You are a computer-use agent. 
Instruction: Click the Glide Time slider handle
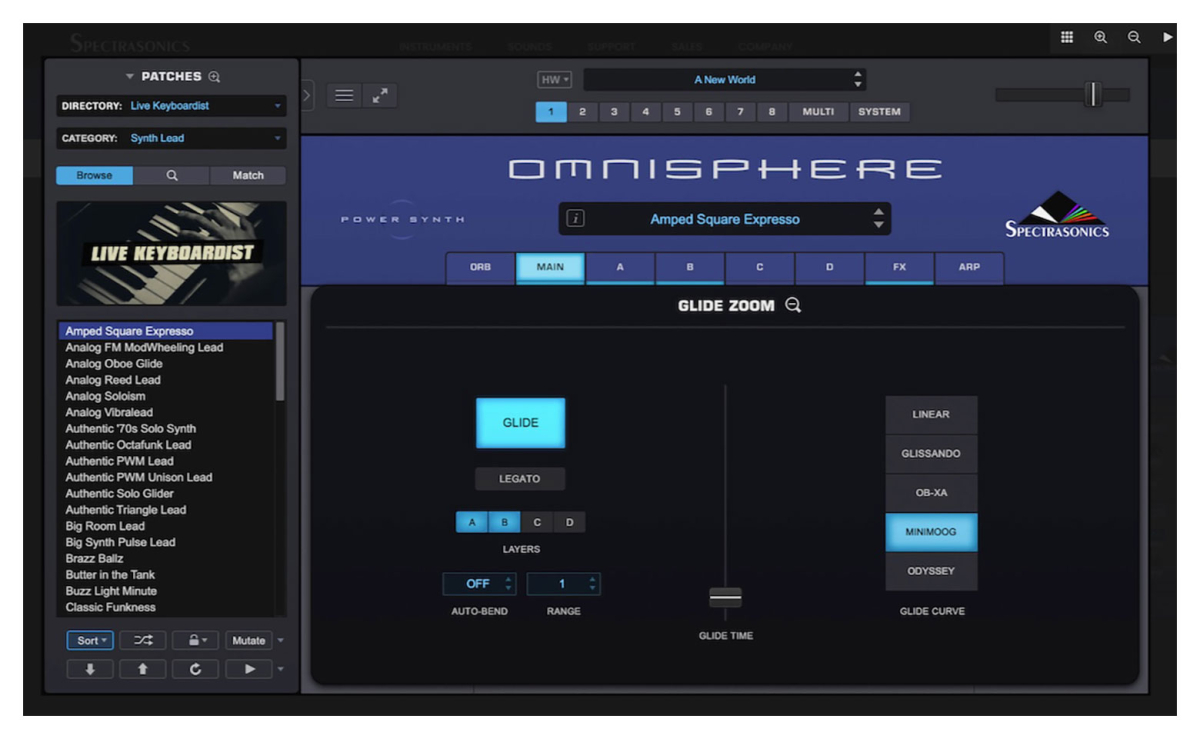tap(725, 597)
